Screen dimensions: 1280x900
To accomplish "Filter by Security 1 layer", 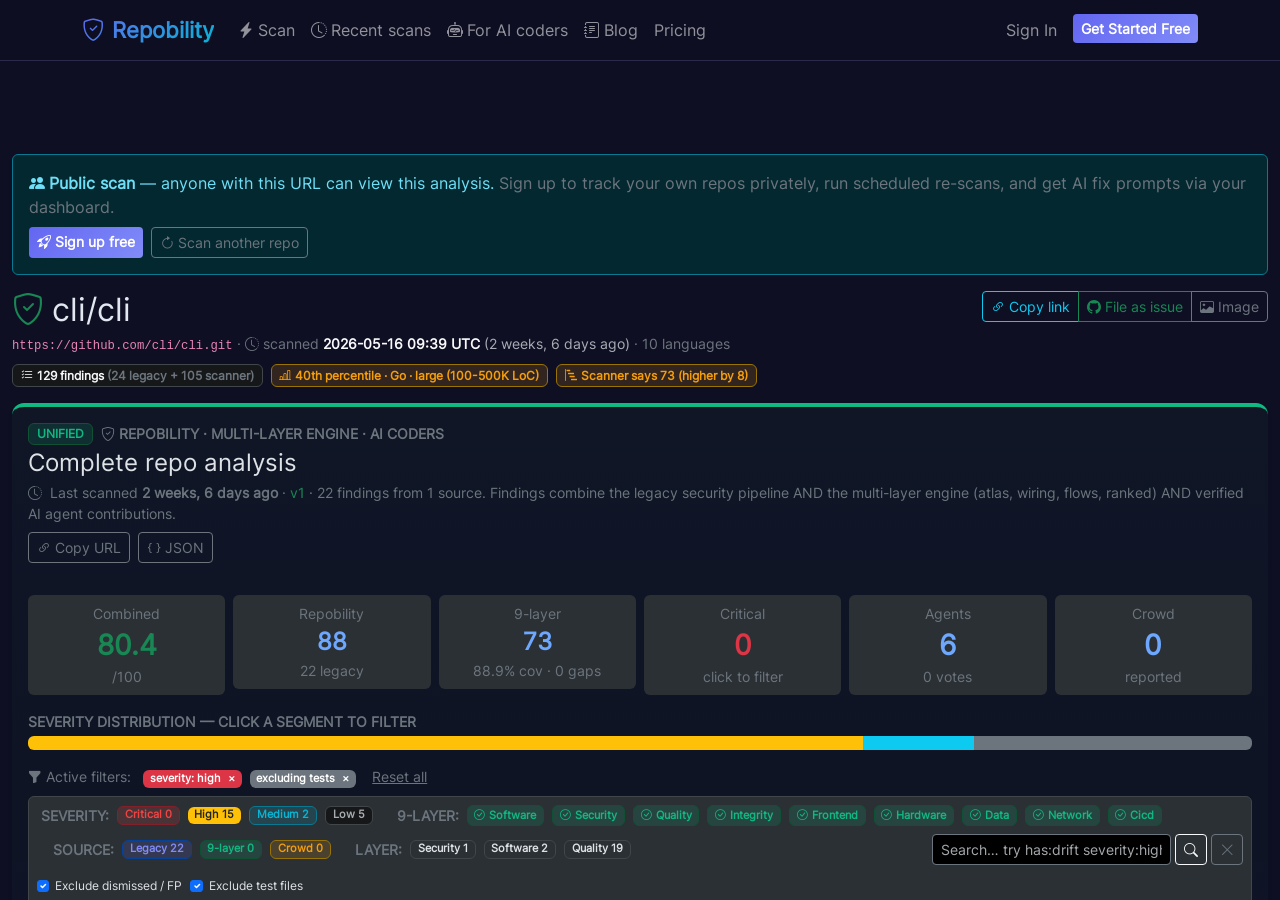I will click(443, 849).
